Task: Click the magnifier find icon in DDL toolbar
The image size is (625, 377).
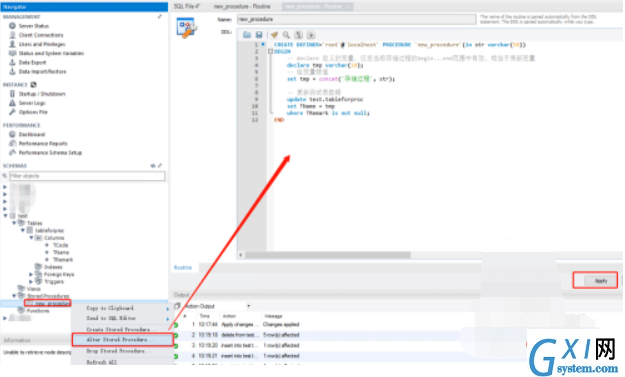Action: click(286, 35)
